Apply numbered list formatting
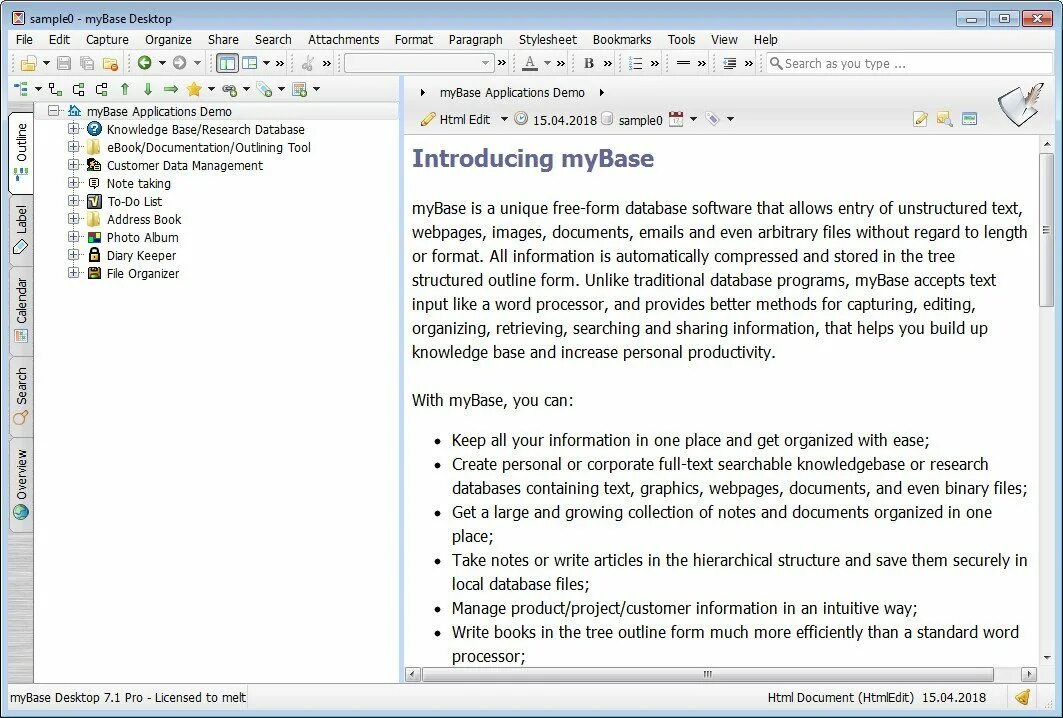1063x718 pixels. (635, 63)
